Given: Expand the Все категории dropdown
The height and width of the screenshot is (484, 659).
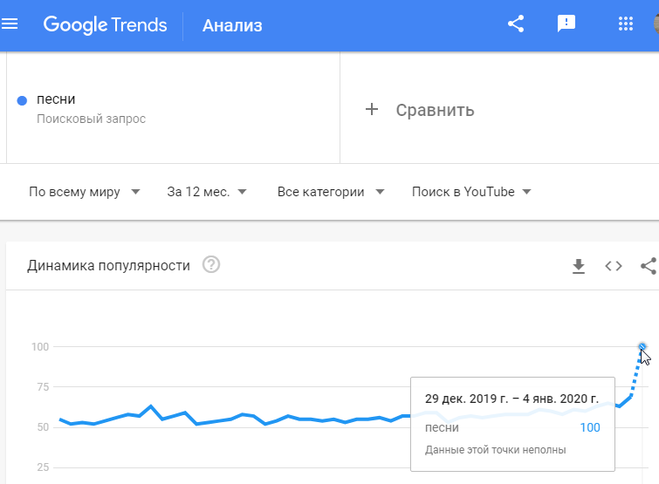Looking at the screenshot, I should (331, 192).
